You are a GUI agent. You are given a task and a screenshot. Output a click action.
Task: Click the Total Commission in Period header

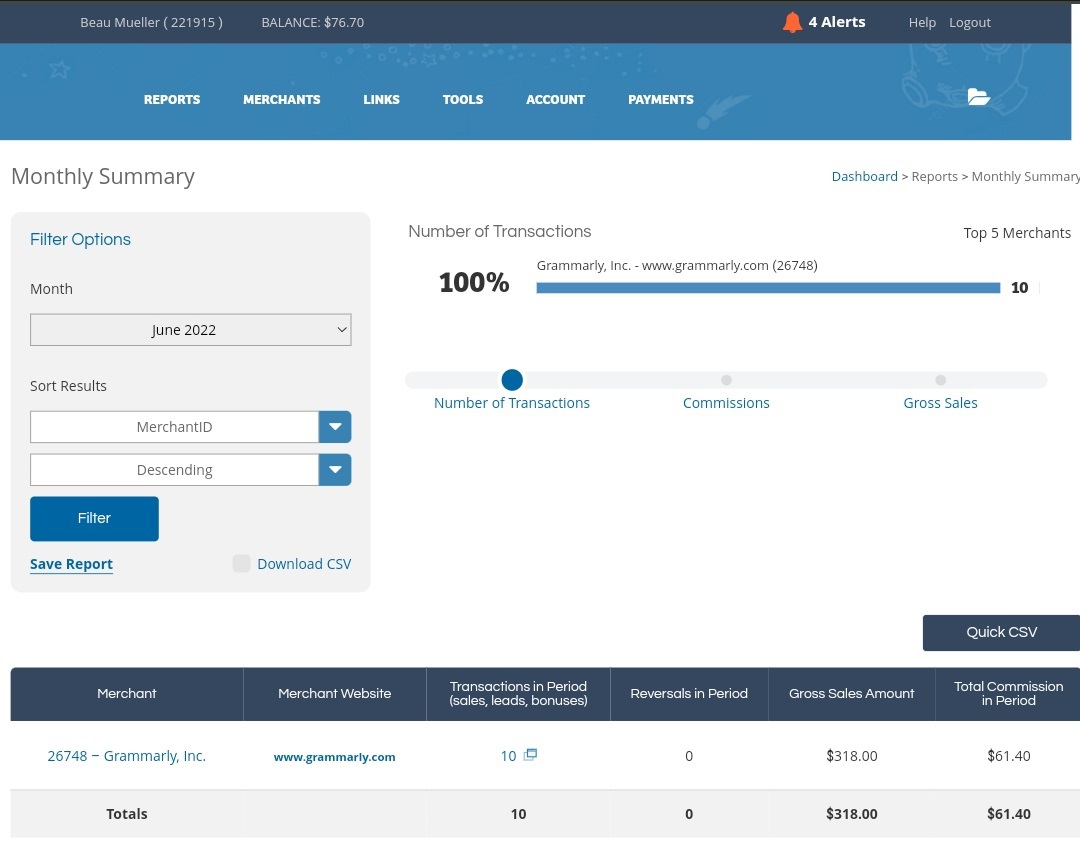coord(1008,694)
